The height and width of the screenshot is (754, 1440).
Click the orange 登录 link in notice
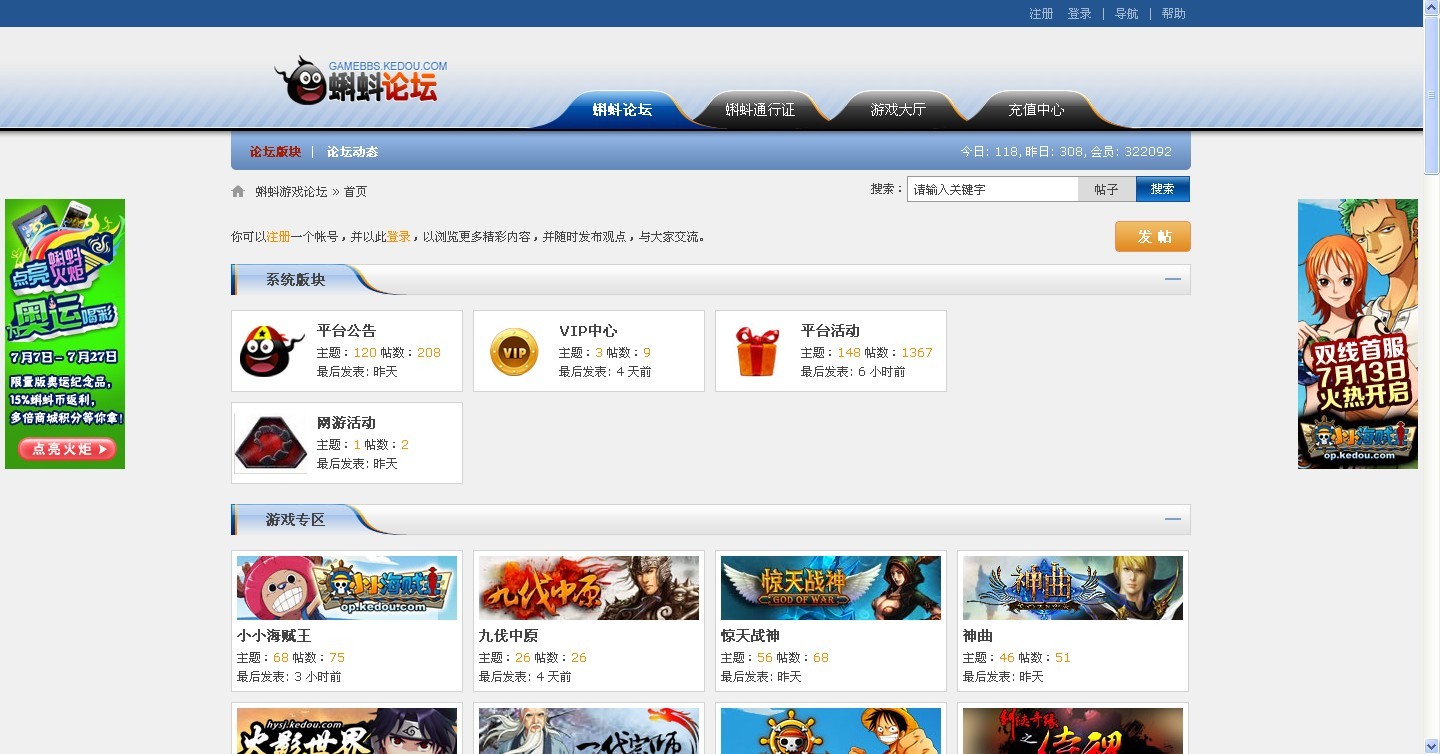point(398,237)
